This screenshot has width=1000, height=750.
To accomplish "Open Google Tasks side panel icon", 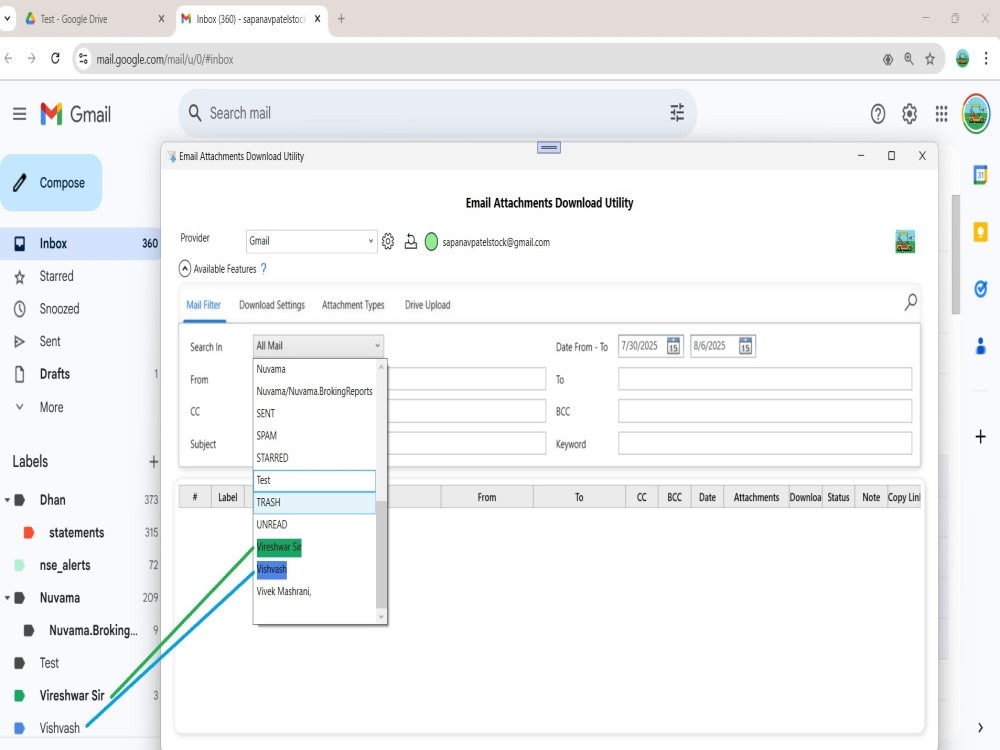I will coord(980,289).
